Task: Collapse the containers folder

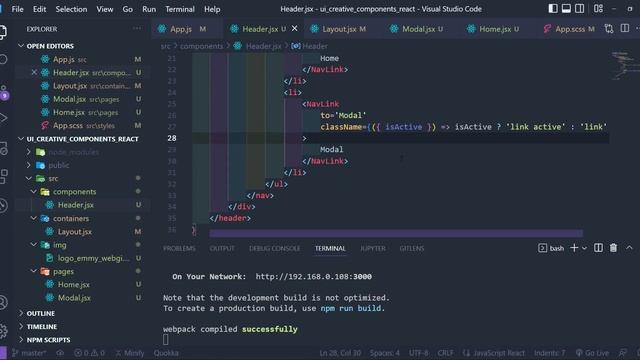Action: (71, 218)
